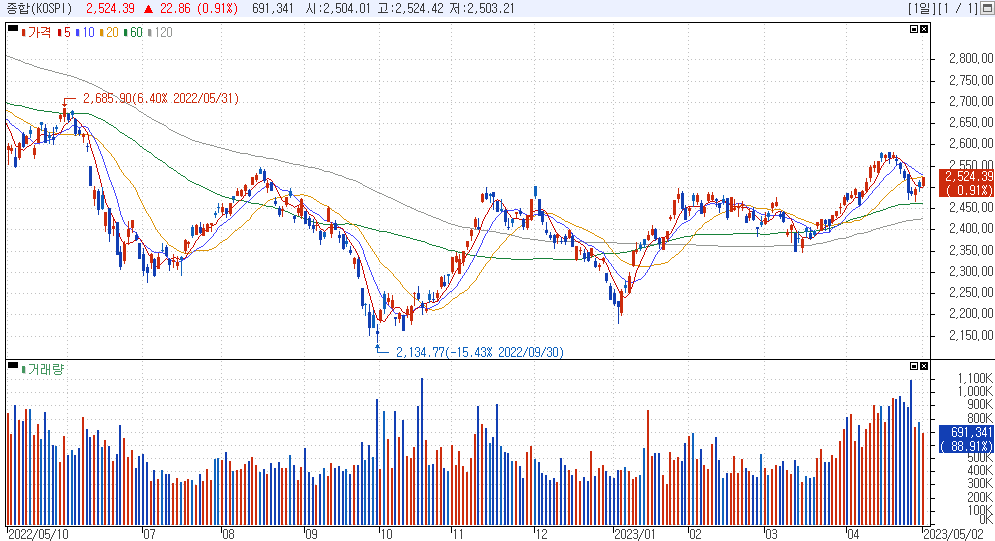
Task: Click the high price 고:2,524.42
Action: 411,8
